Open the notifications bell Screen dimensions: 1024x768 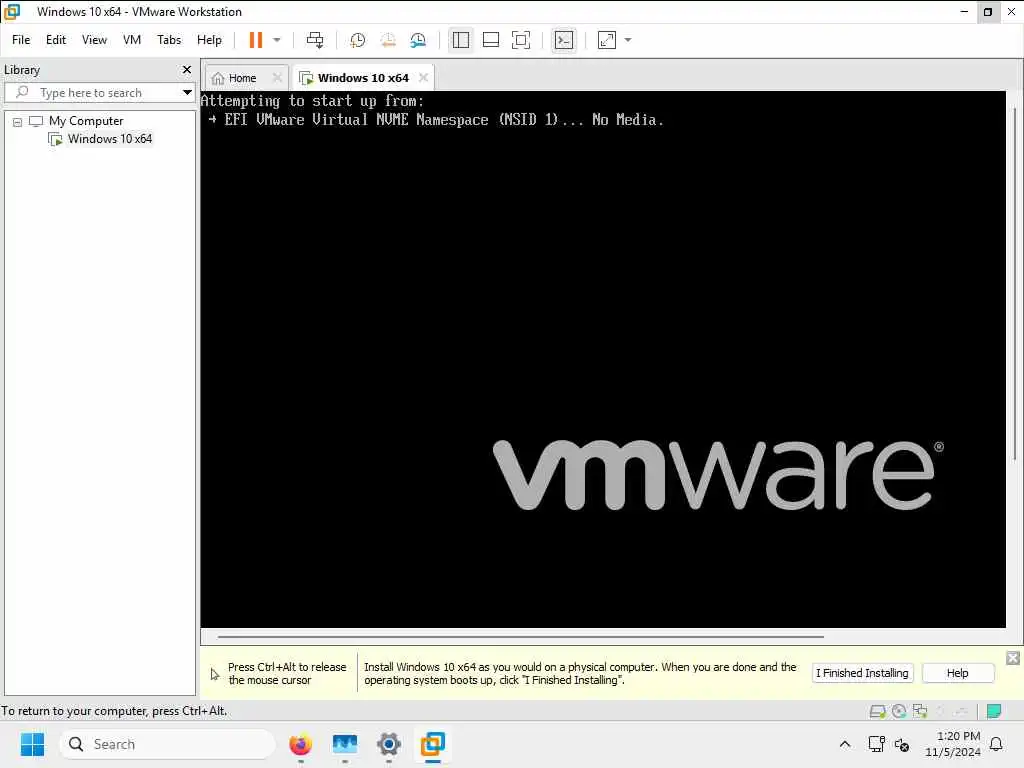(x=996, y=744)
